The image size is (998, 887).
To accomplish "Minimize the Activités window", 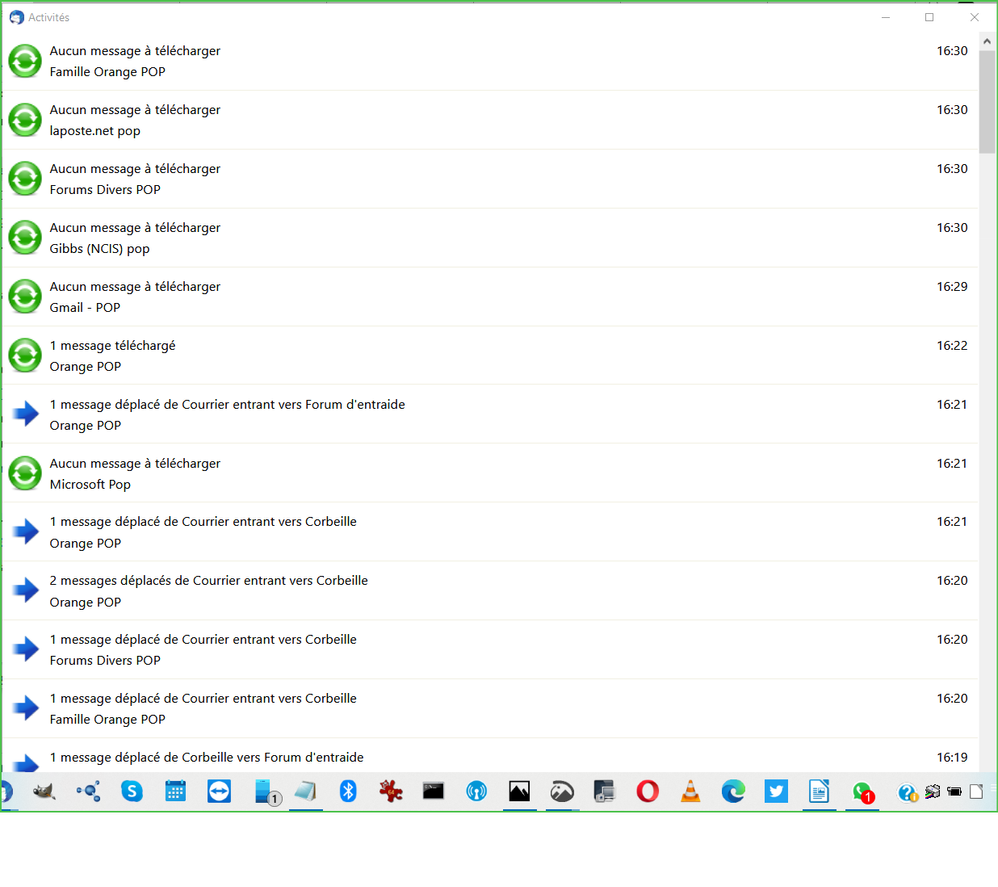I will (885, 17).
